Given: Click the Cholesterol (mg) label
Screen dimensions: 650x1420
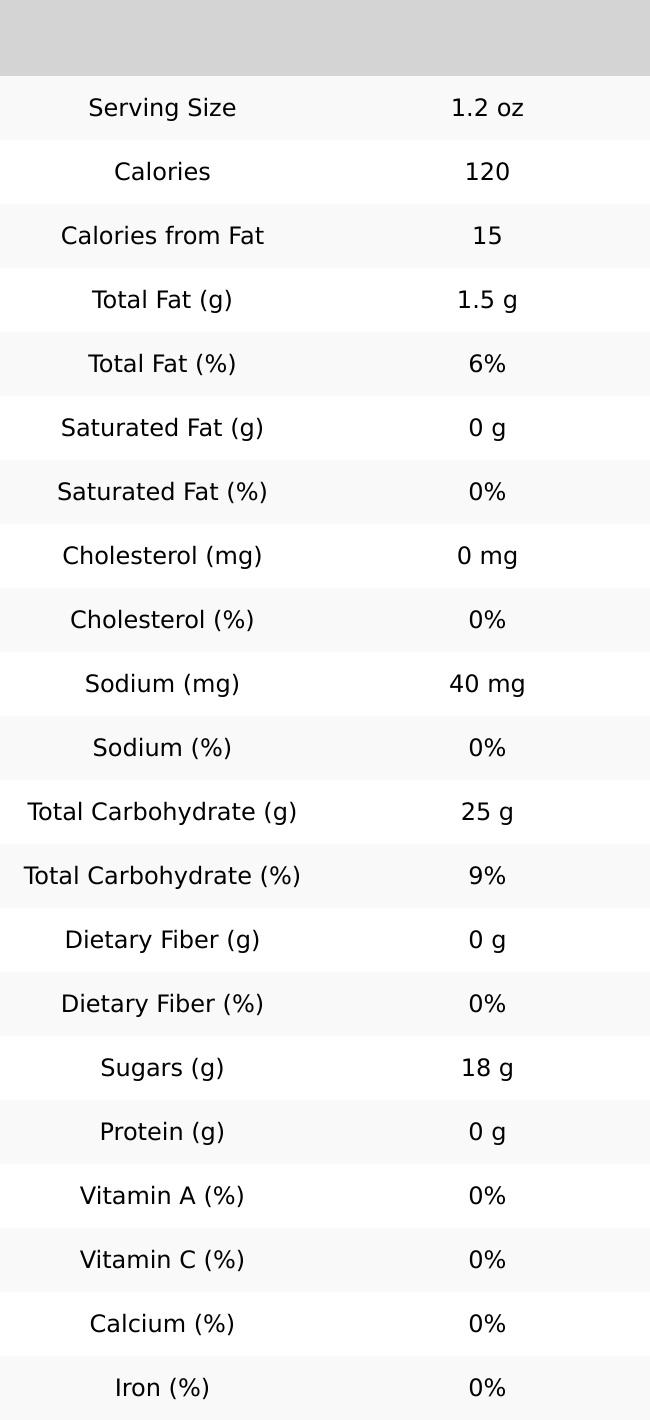Looking at the screenshot, I should (162, 556).
